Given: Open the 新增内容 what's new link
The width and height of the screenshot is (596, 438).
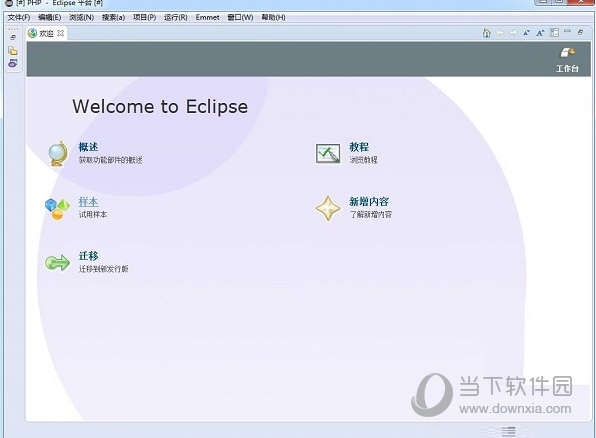Looking at the screenshot, I should [x=369, y=202].
